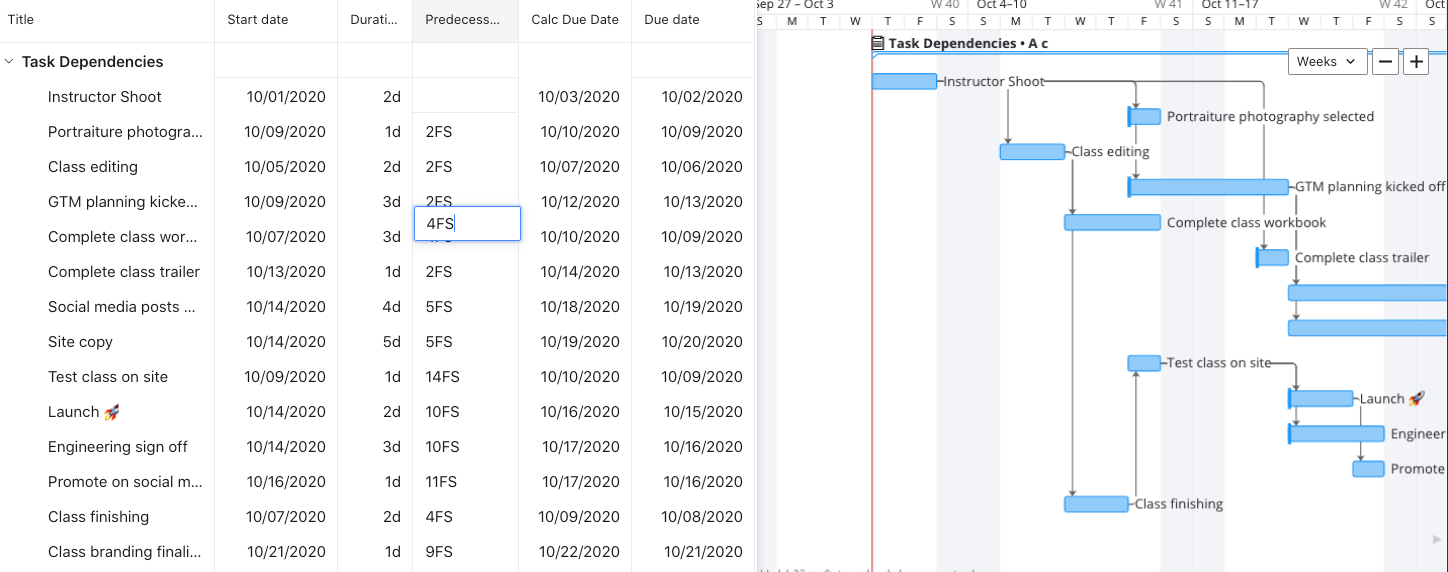1448x572 pixels.
Task: Edit the predecessor input field showing 4FS
Action: pos(467,224)
